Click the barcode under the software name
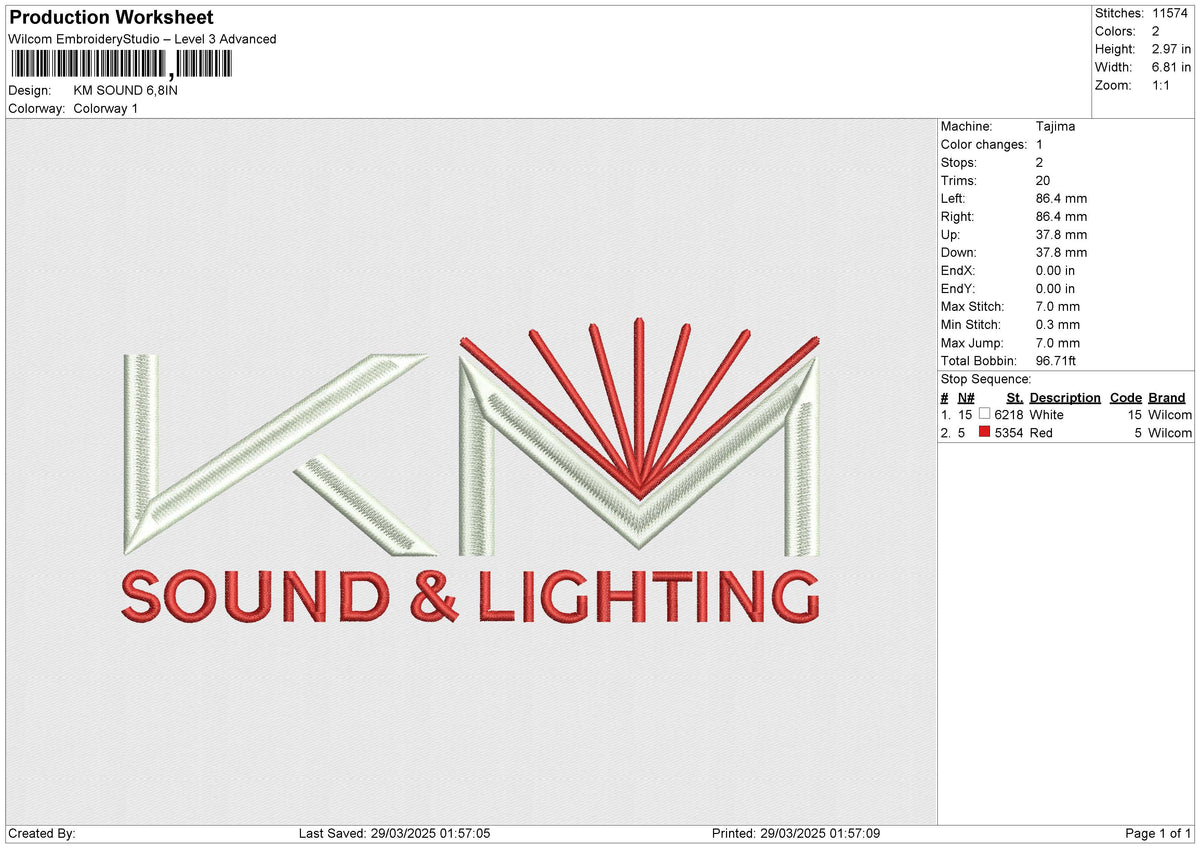This screenshot has width=1200, height=848. point(121,65)
